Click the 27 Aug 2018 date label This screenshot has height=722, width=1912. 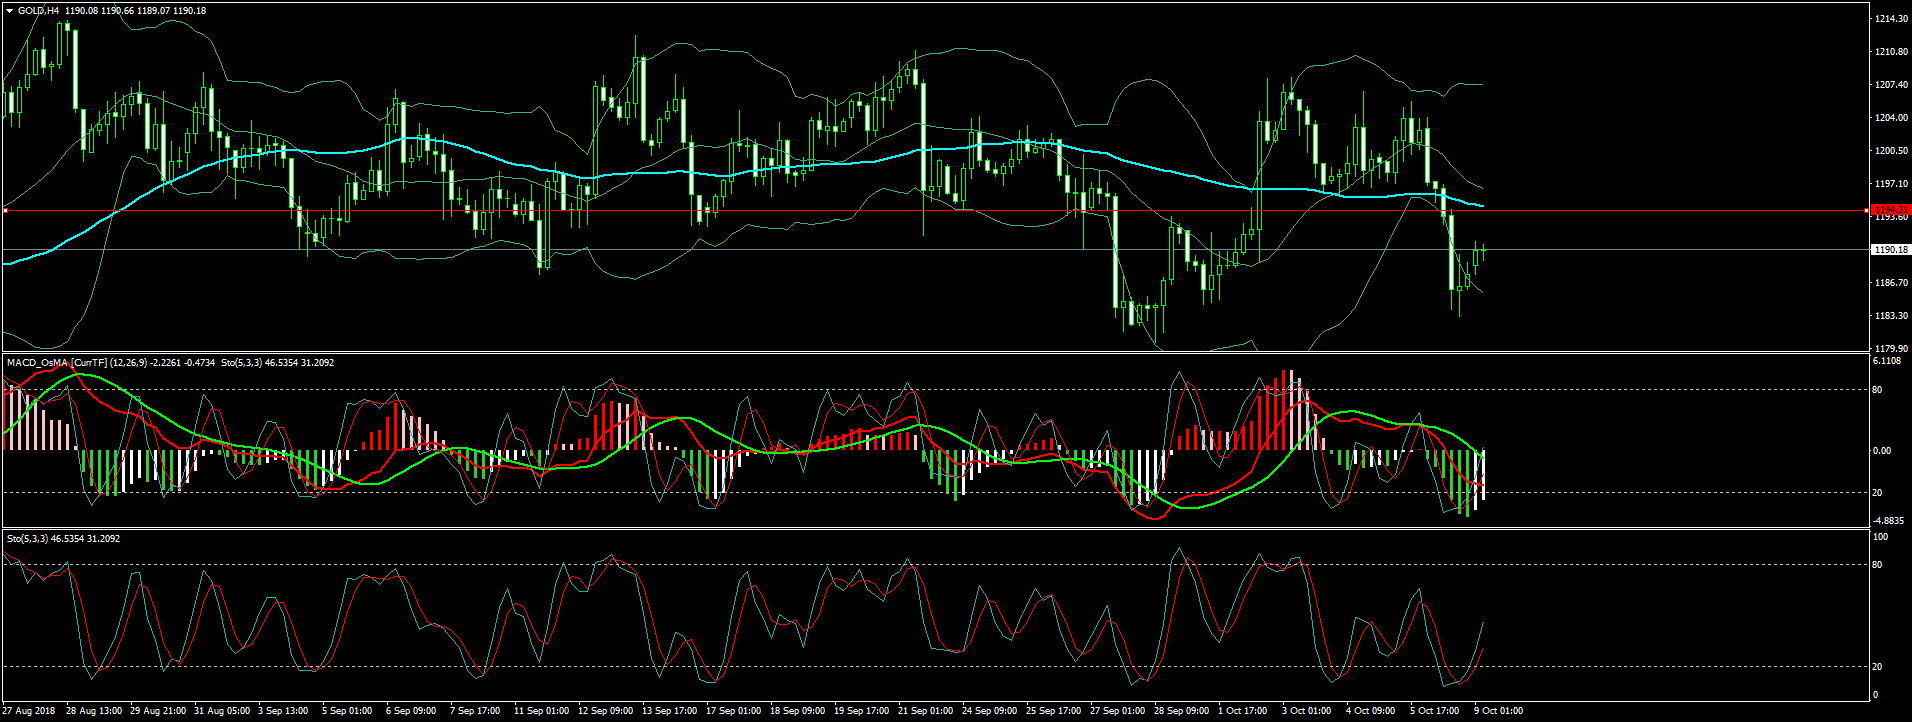tap(29, 711)
